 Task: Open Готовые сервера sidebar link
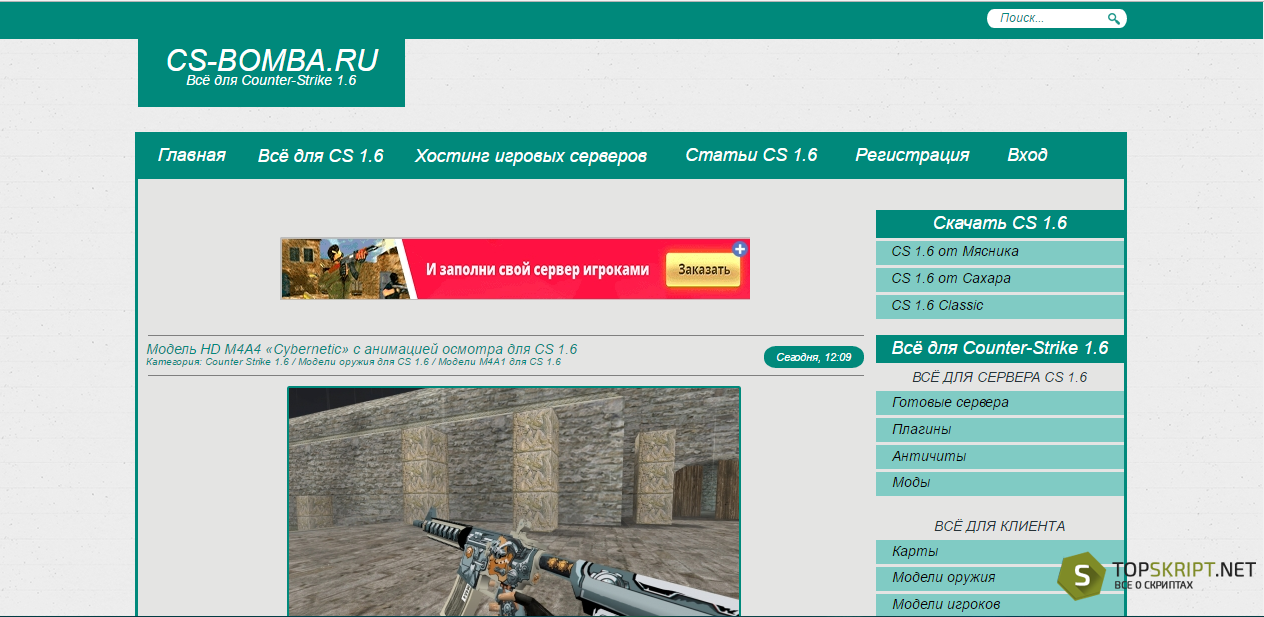click(x=1000, y=403)
